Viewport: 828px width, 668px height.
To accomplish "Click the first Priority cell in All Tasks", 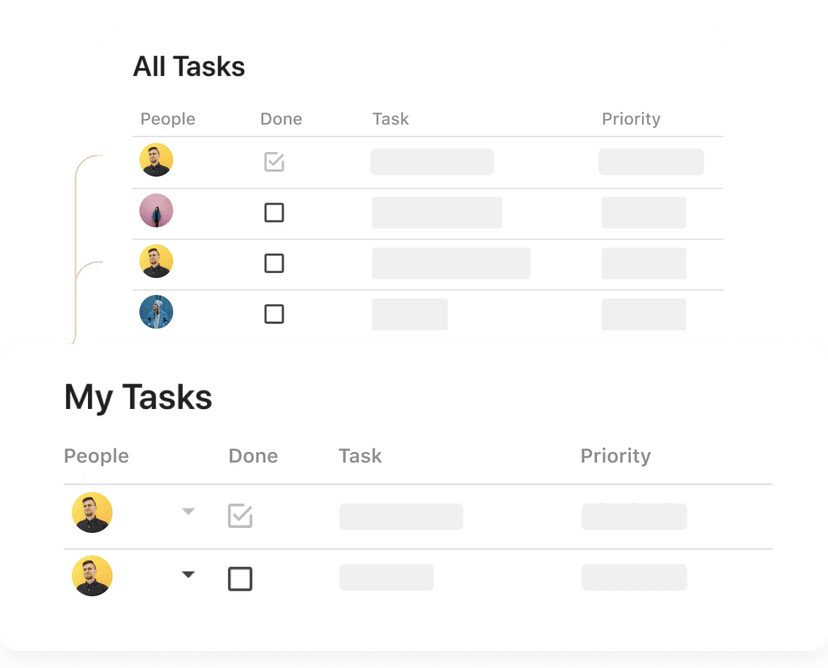I will pos(651,162).
